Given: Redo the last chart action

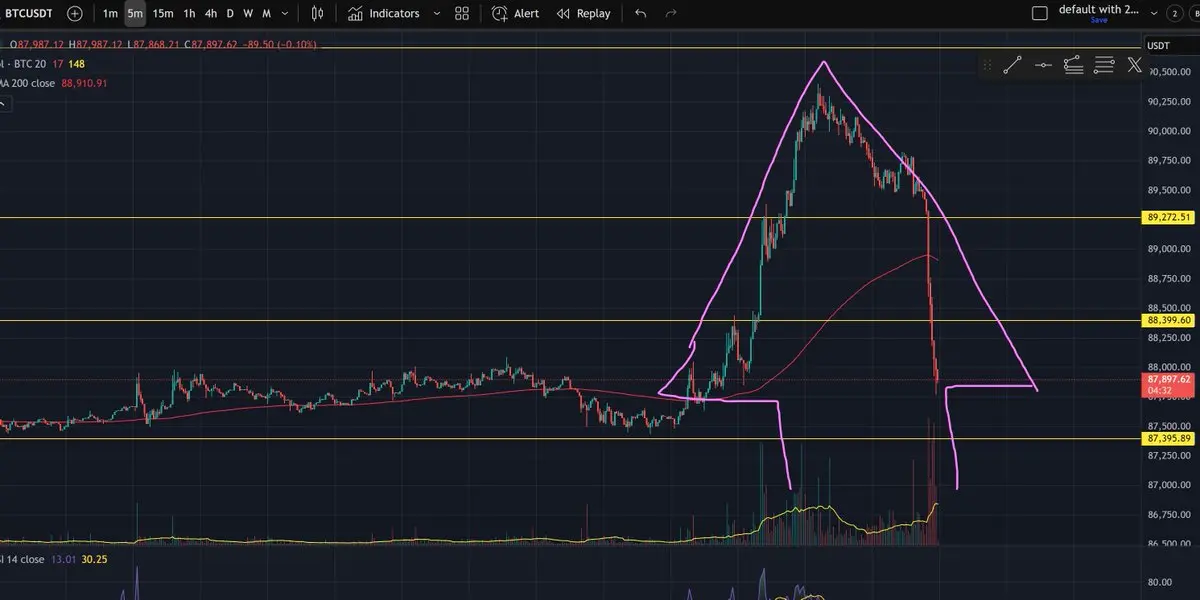Looking at the screenshot, I should pyautogui.click(x=671, y=14).
